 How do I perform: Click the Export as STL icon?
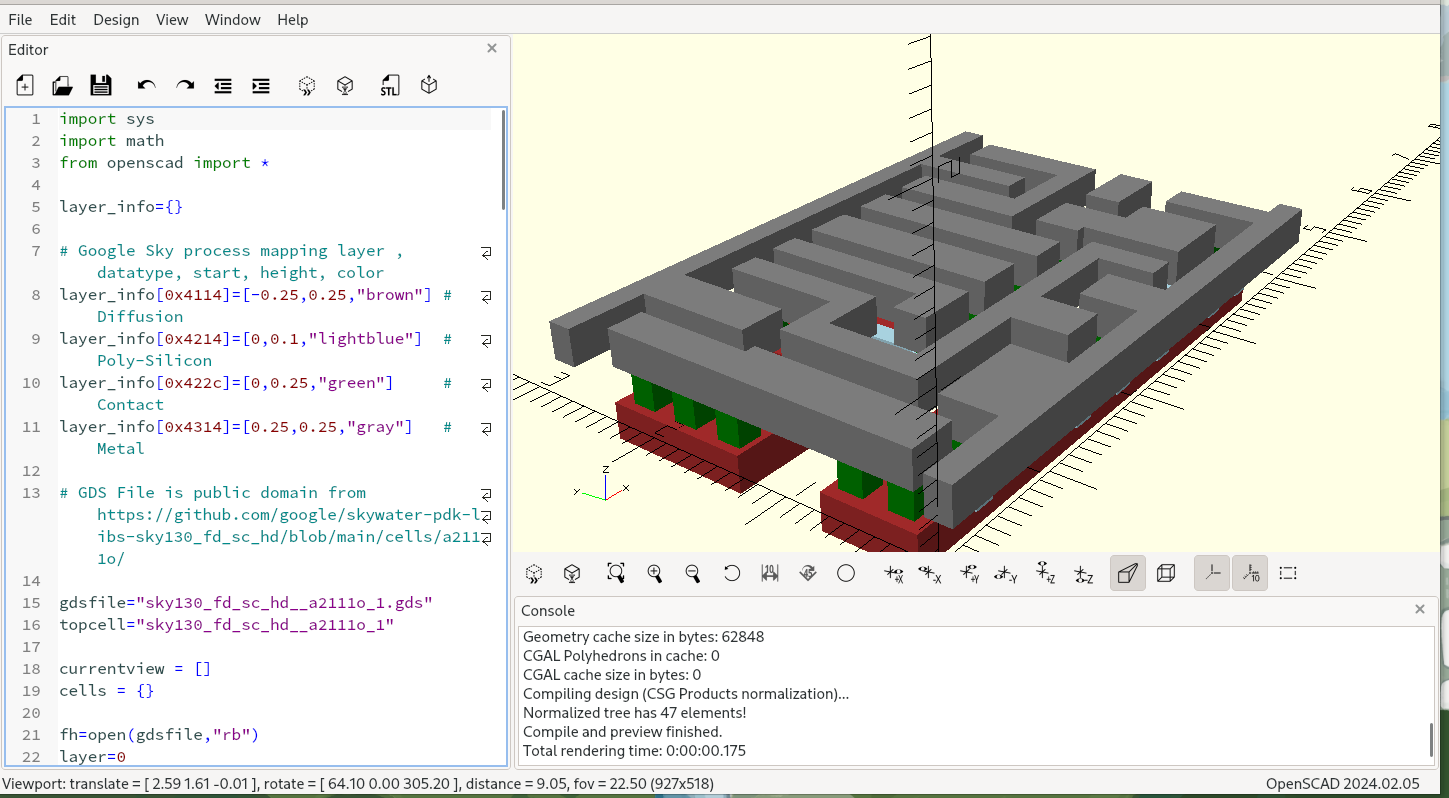click(x=389, y=86)
